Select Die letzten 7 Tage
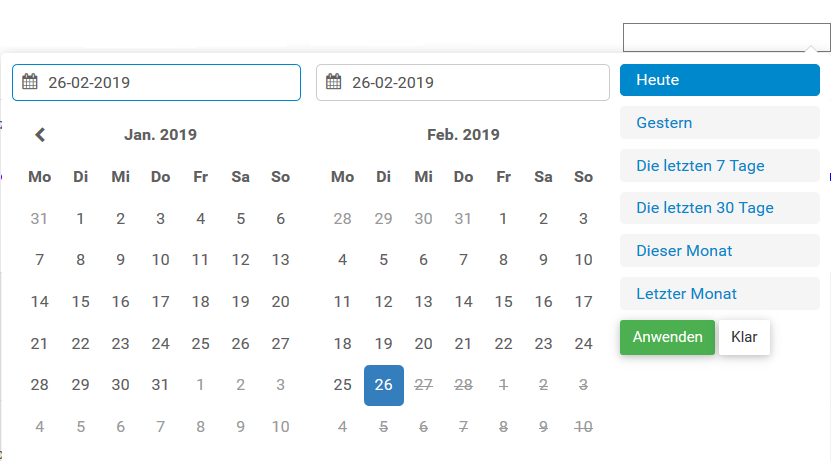This screenshot has width=831, height=461. (719, 166)
